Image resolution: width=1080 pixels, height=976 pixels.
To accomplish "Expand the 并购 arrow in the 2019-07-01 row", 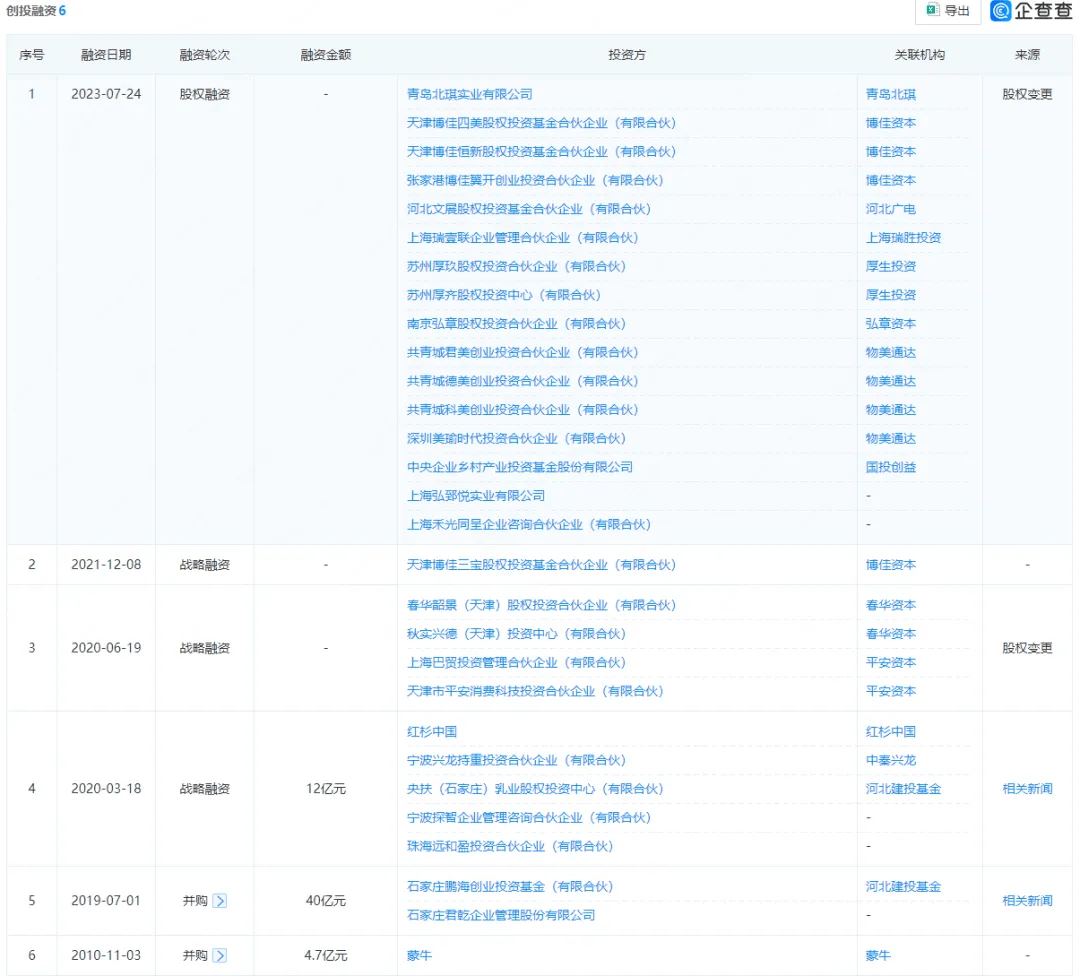I will [220, 901].
